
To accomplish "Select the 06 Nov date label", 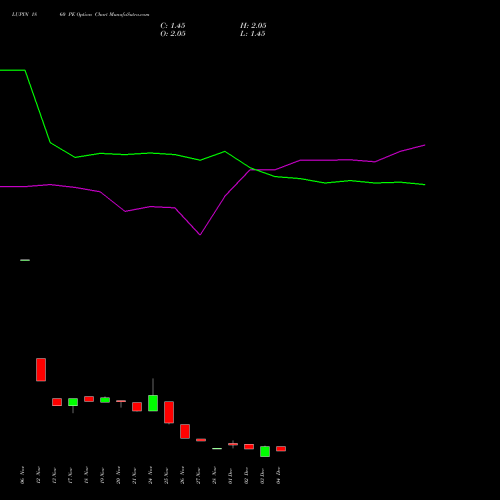I will [x=22, y=475].
